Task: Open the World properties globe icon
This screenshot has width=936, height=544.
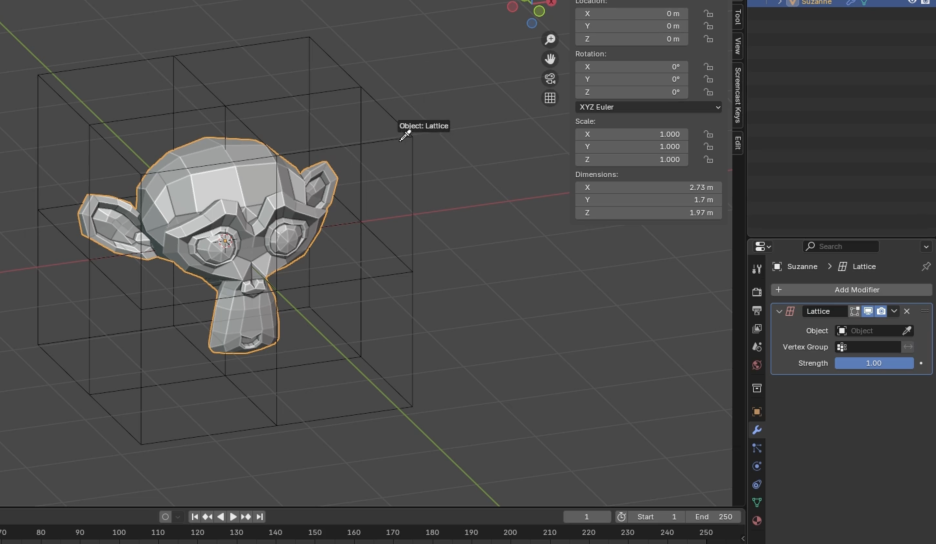Action: [x=757, y=365]
